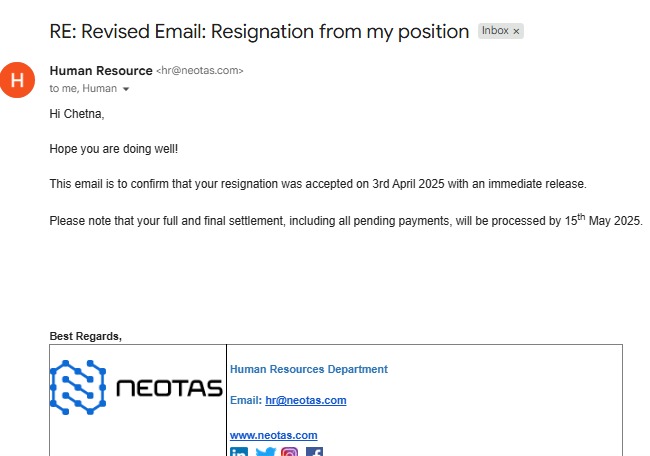Open the Instagram icon in signature
Image resolution: width=650 pixels, height=456 pixels.
[290, 452]
